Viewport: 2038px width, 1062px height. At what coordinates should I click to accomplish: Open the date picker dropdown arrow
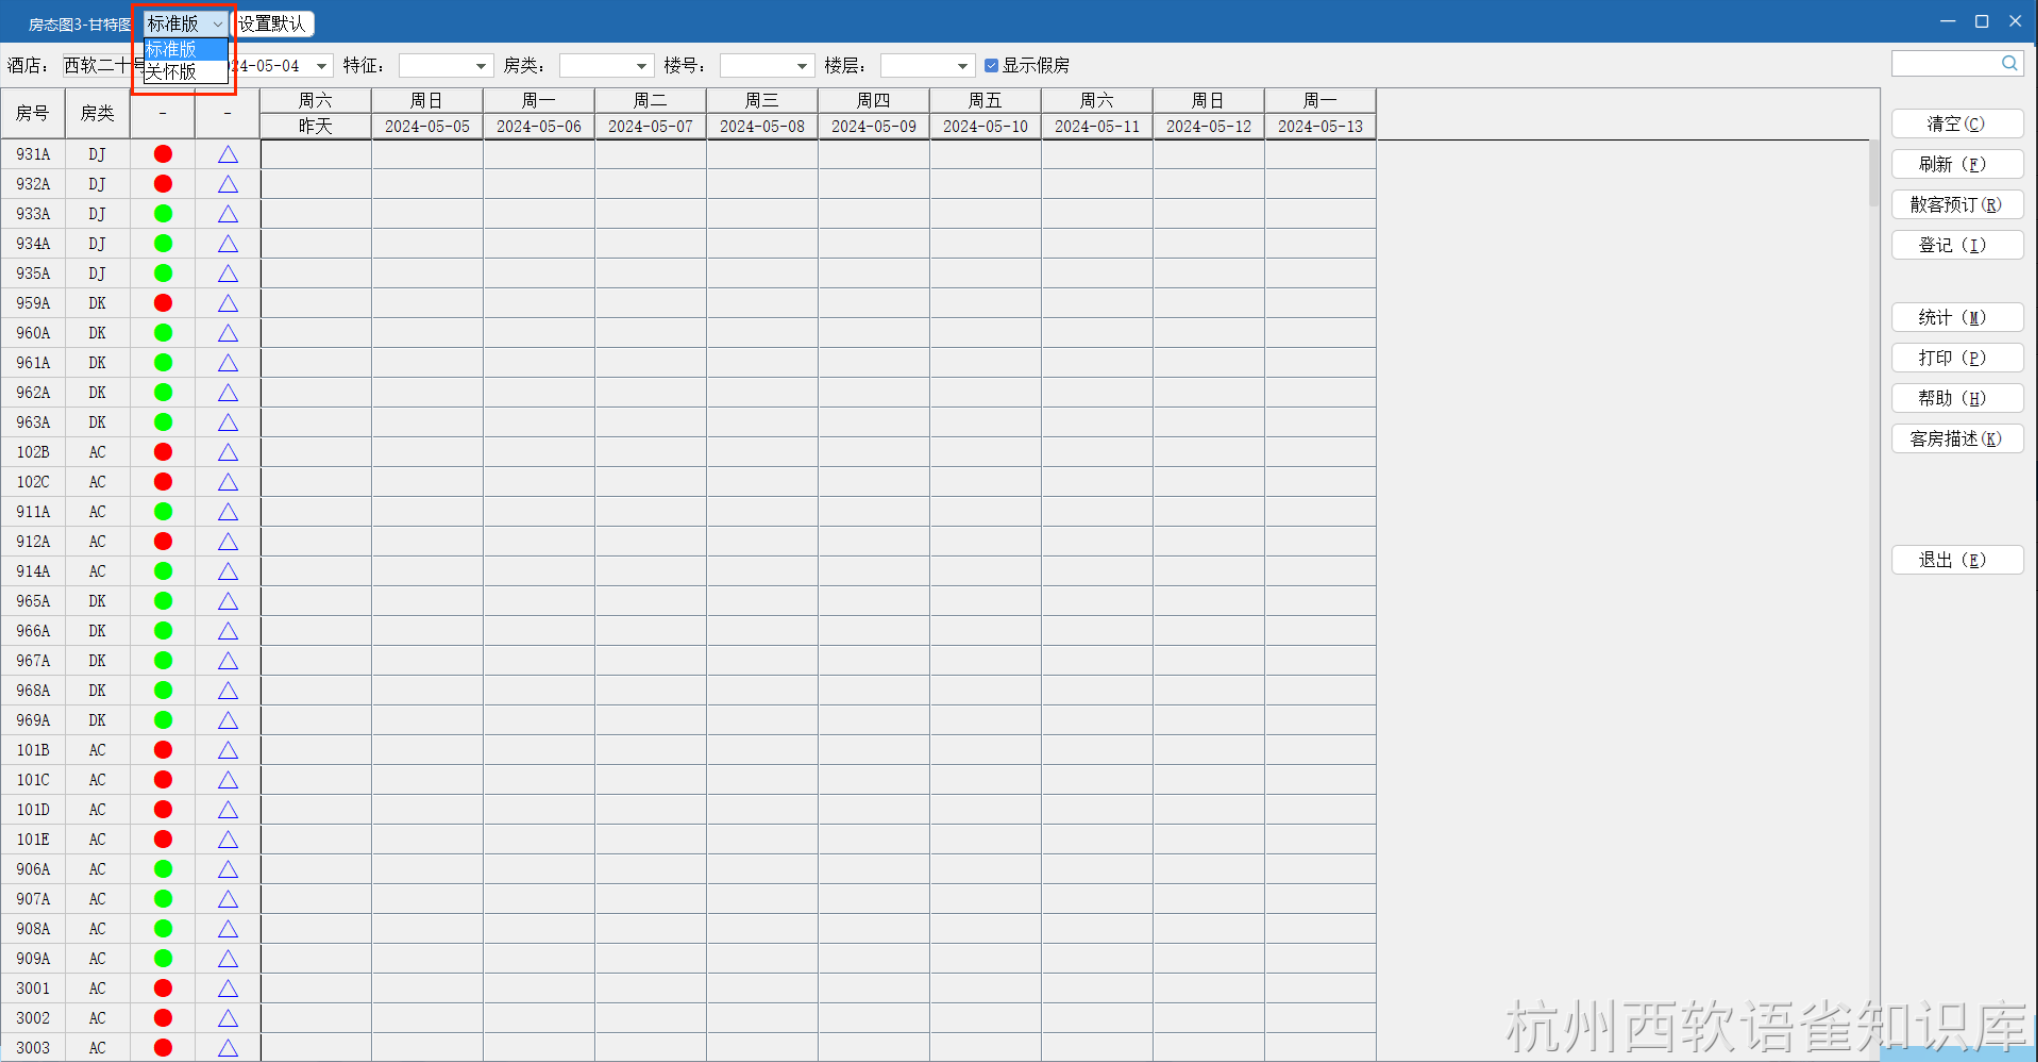[321, 66]
